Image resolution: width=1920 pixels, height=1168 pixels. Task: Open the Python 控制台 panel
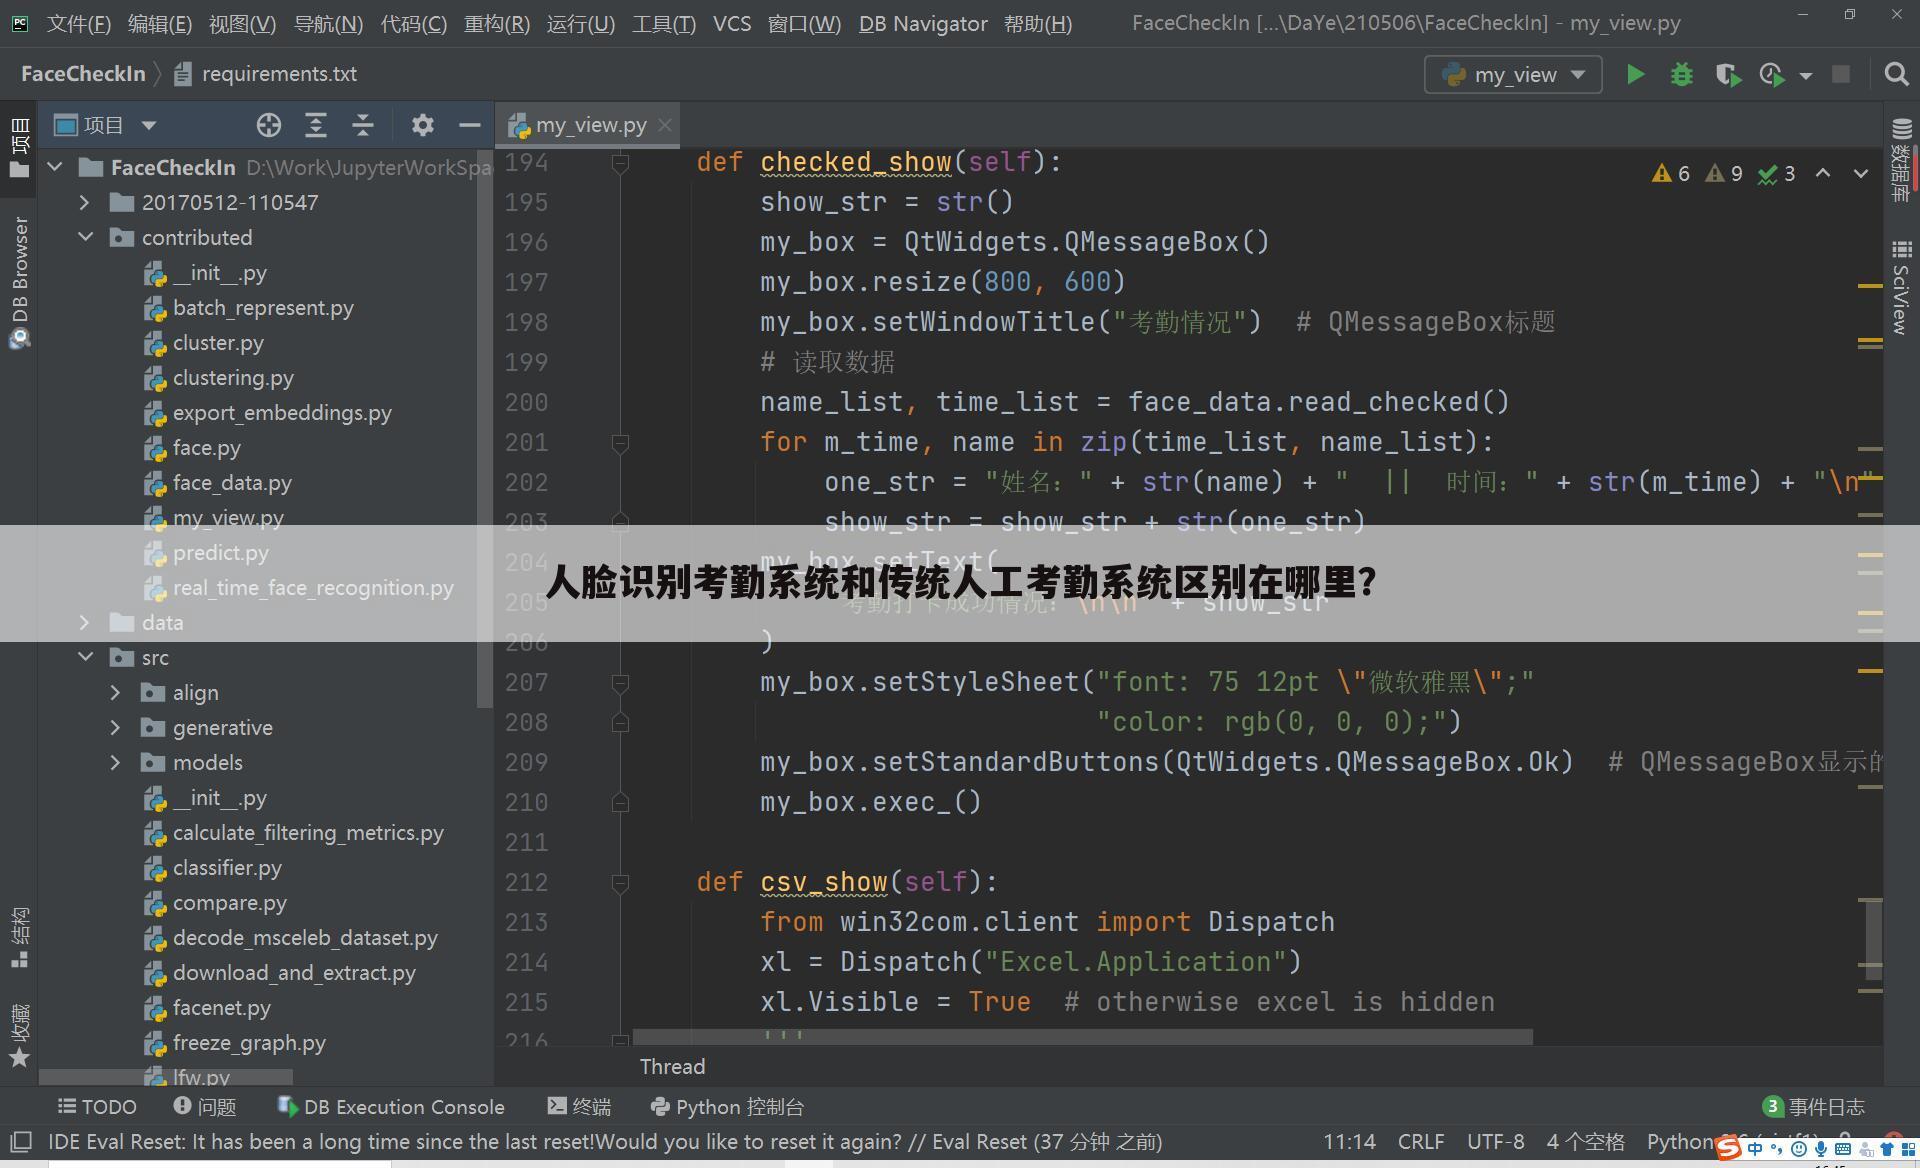pyautogui.click(x=728, y=1107)
